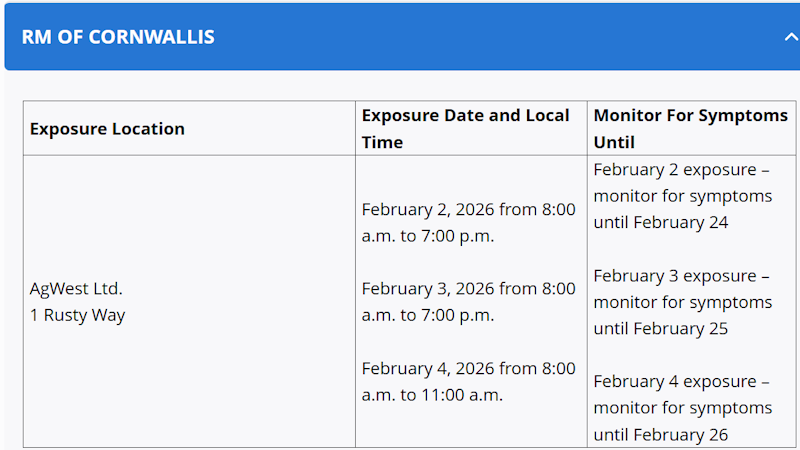Click the 'a.m. to 11:00 a.m.' time text

pos(432,394)
